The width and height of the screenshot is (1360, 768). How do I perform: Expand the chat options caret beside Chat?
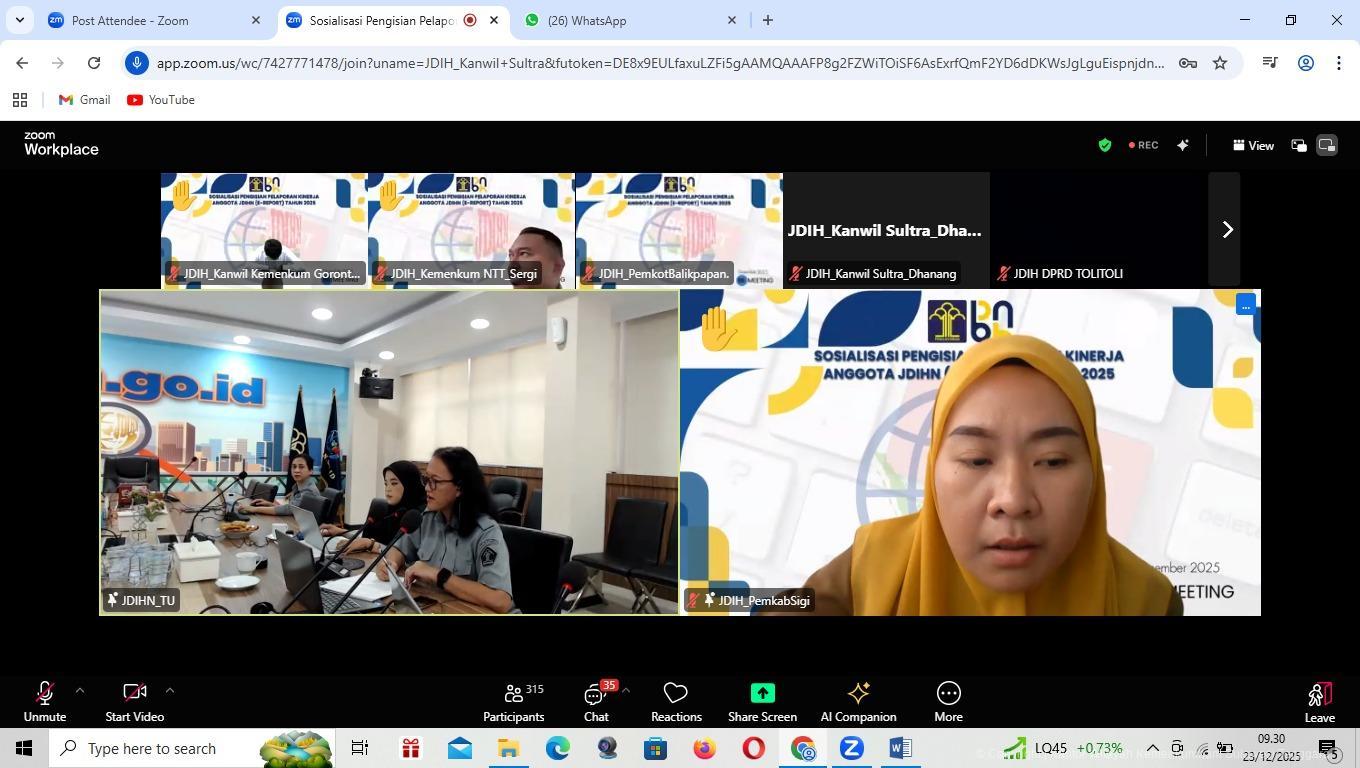(626, 690)
